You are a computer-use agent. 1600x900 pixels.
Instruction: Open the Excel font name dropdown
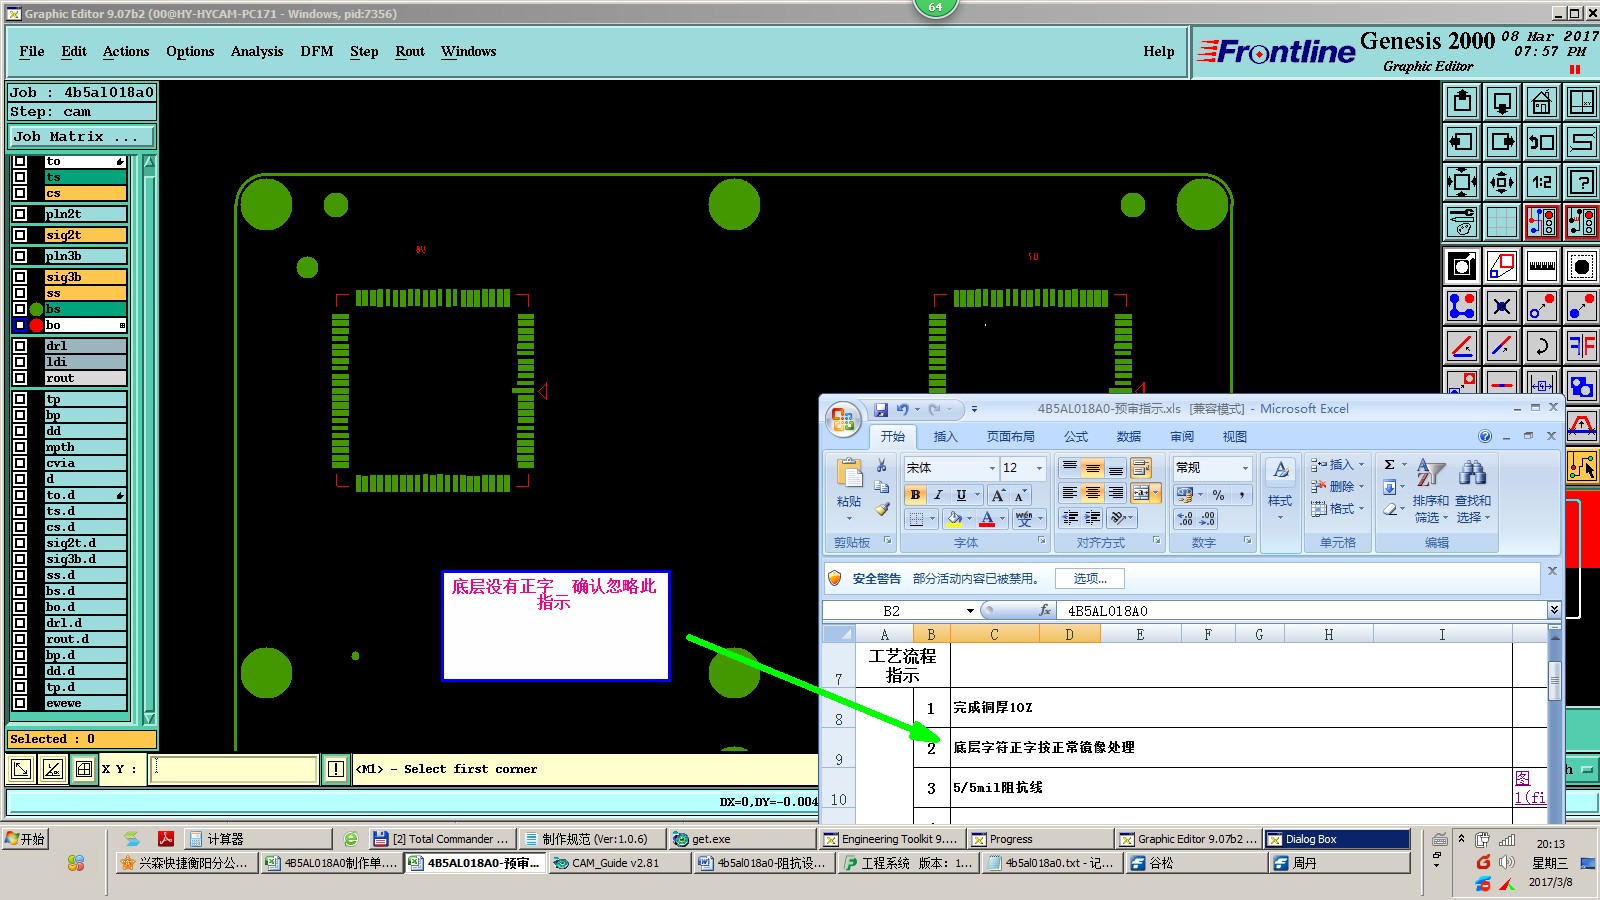click(992, 468)
